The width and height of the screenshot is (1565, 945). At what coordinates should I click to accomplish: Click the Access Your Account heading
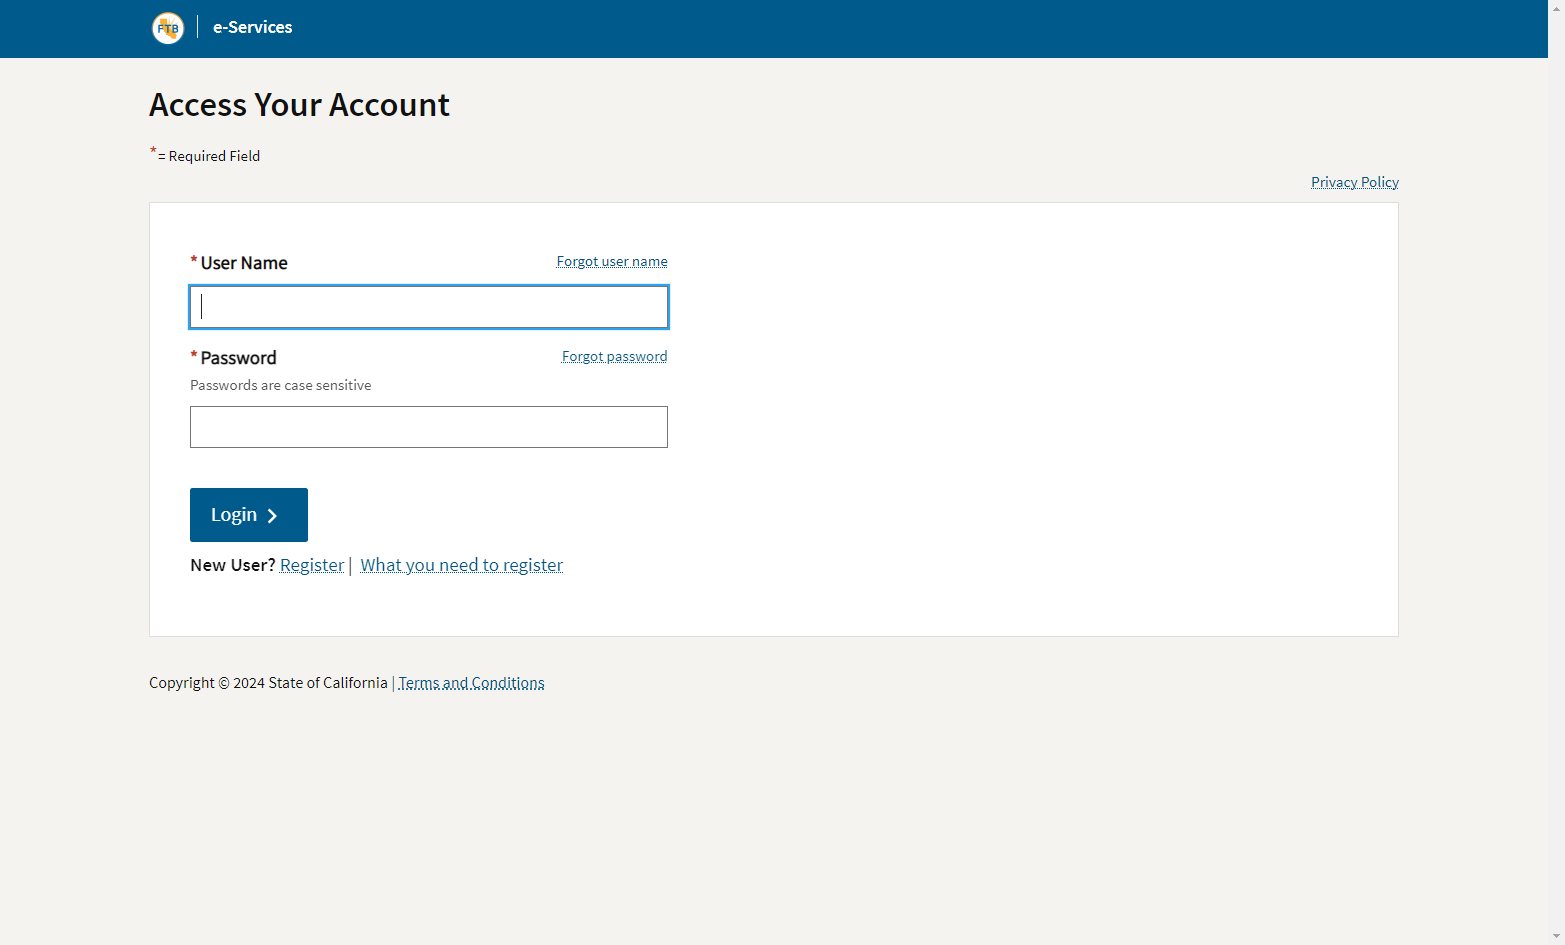(x=299, y=105)
